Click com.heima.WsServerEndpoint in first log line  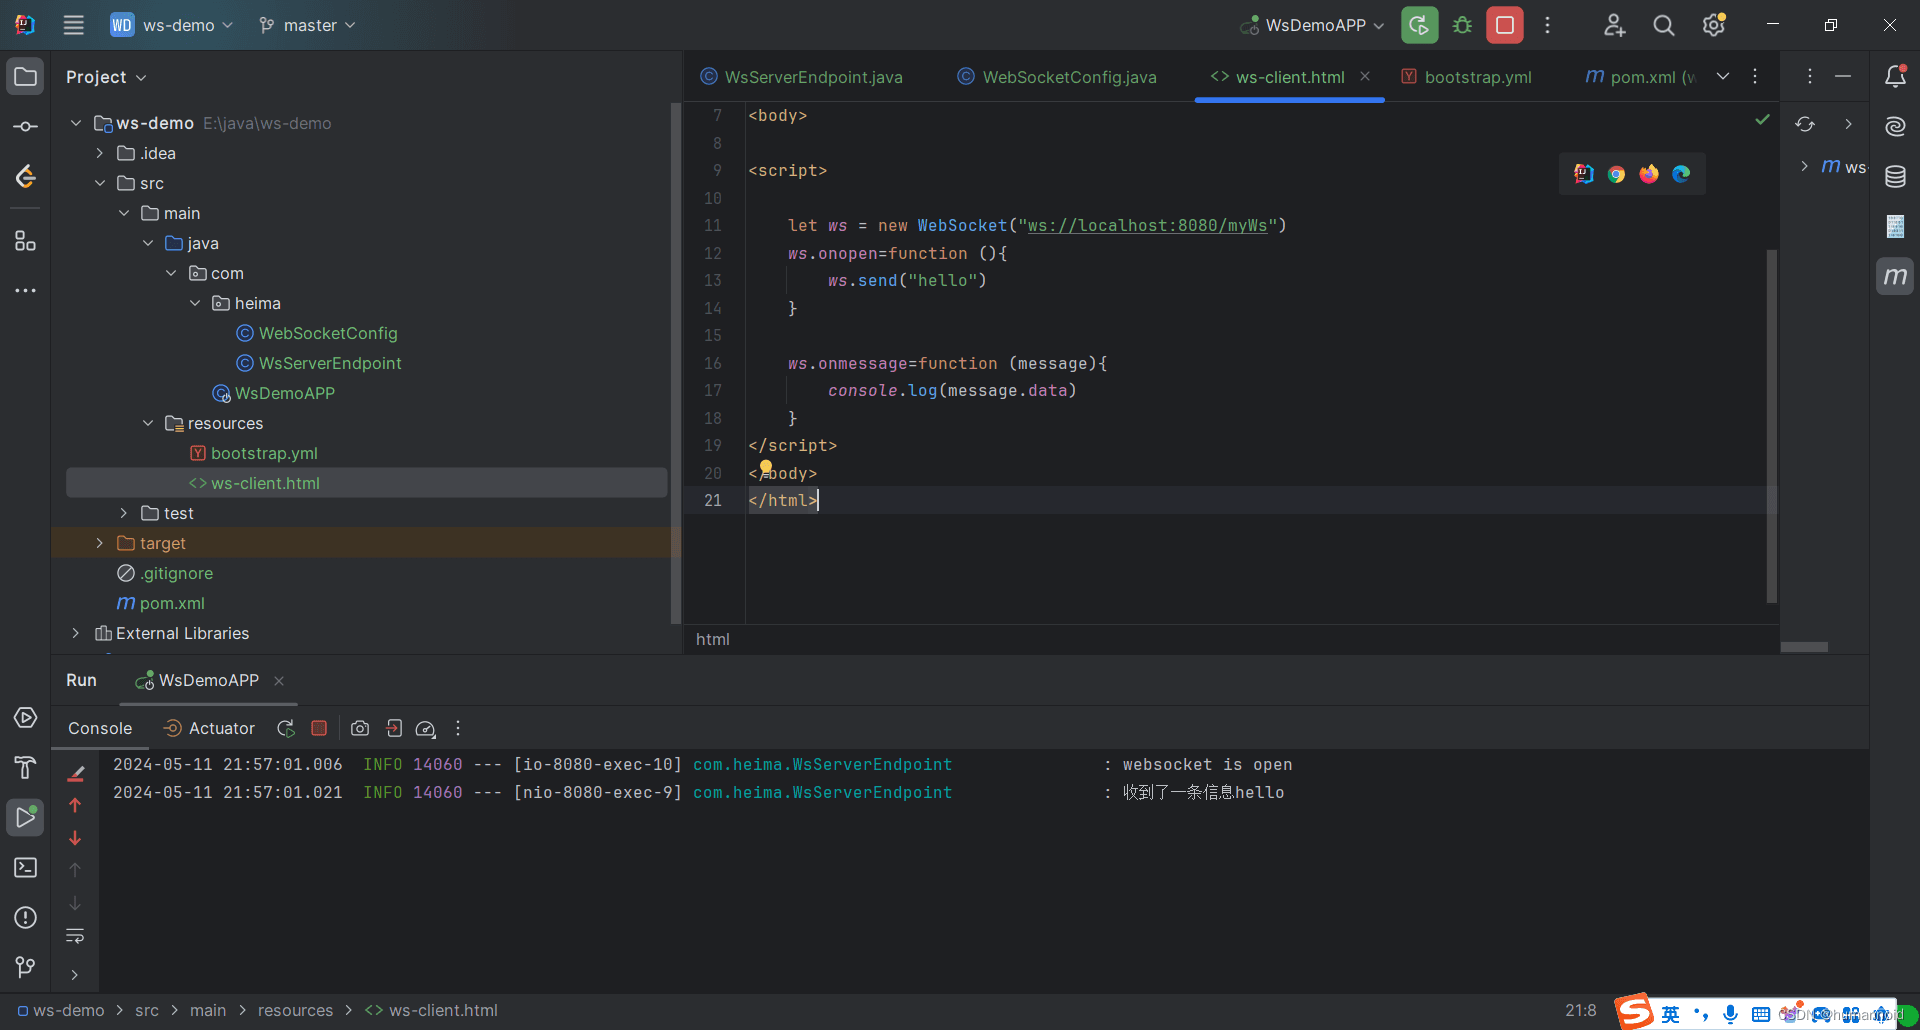[822, 765]
